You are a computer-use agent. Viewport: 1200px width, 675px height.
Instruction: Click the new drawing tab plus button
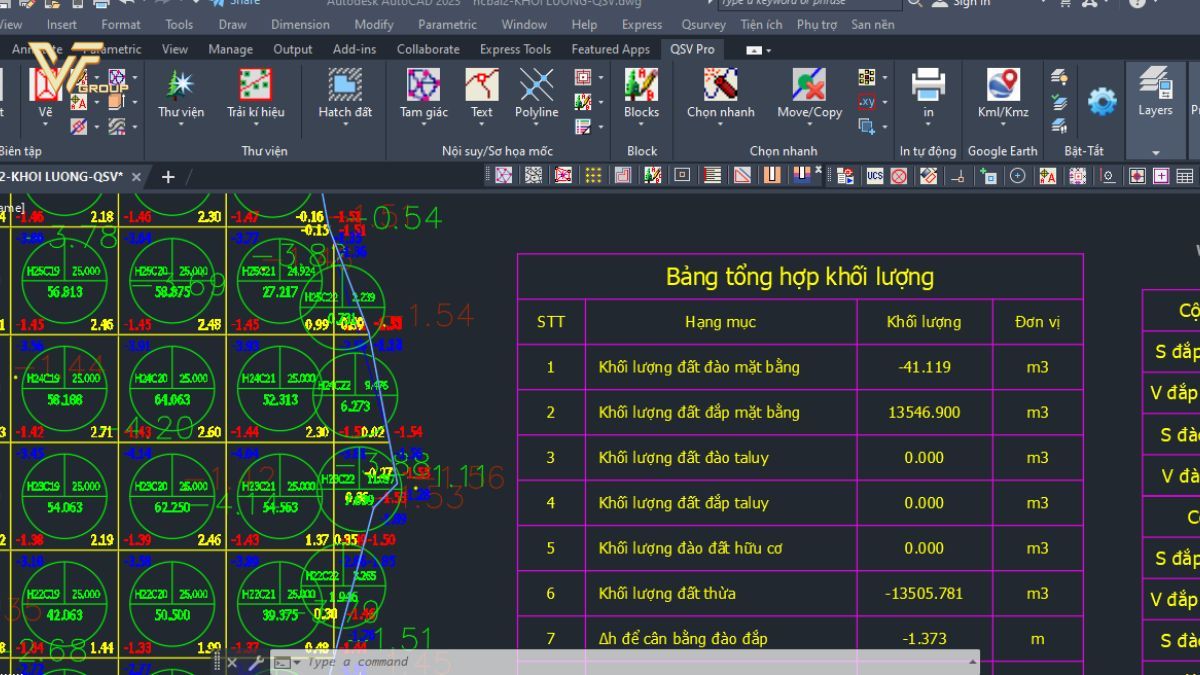point(168,177)
